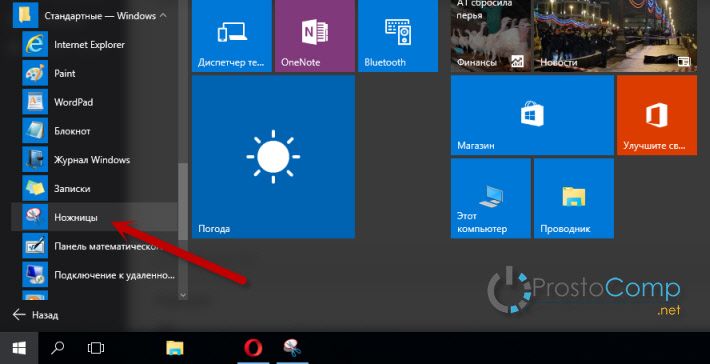The image size is (710, 364).
Task: Click the app list scroll-down arrow
Action: (x=183, y=295)
